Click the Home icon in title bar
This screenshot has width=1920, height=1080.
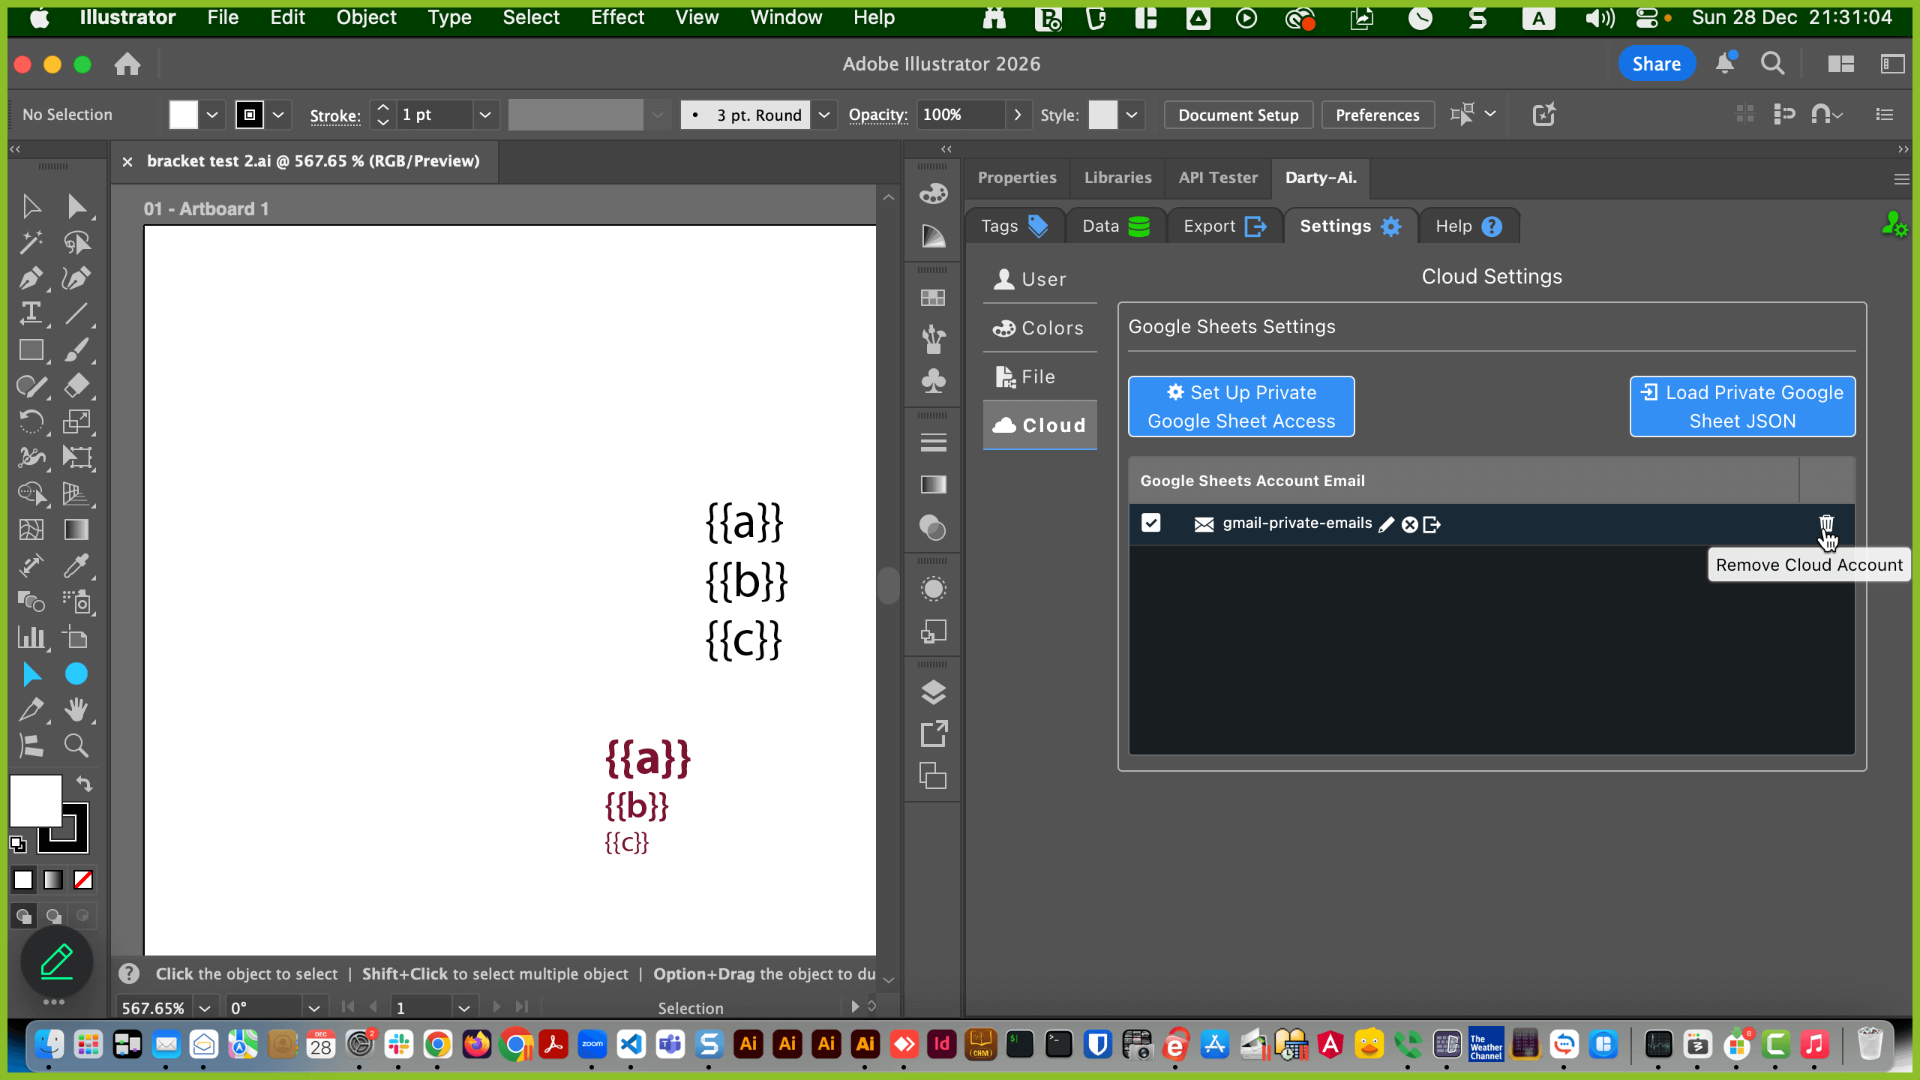coord(127,65)
